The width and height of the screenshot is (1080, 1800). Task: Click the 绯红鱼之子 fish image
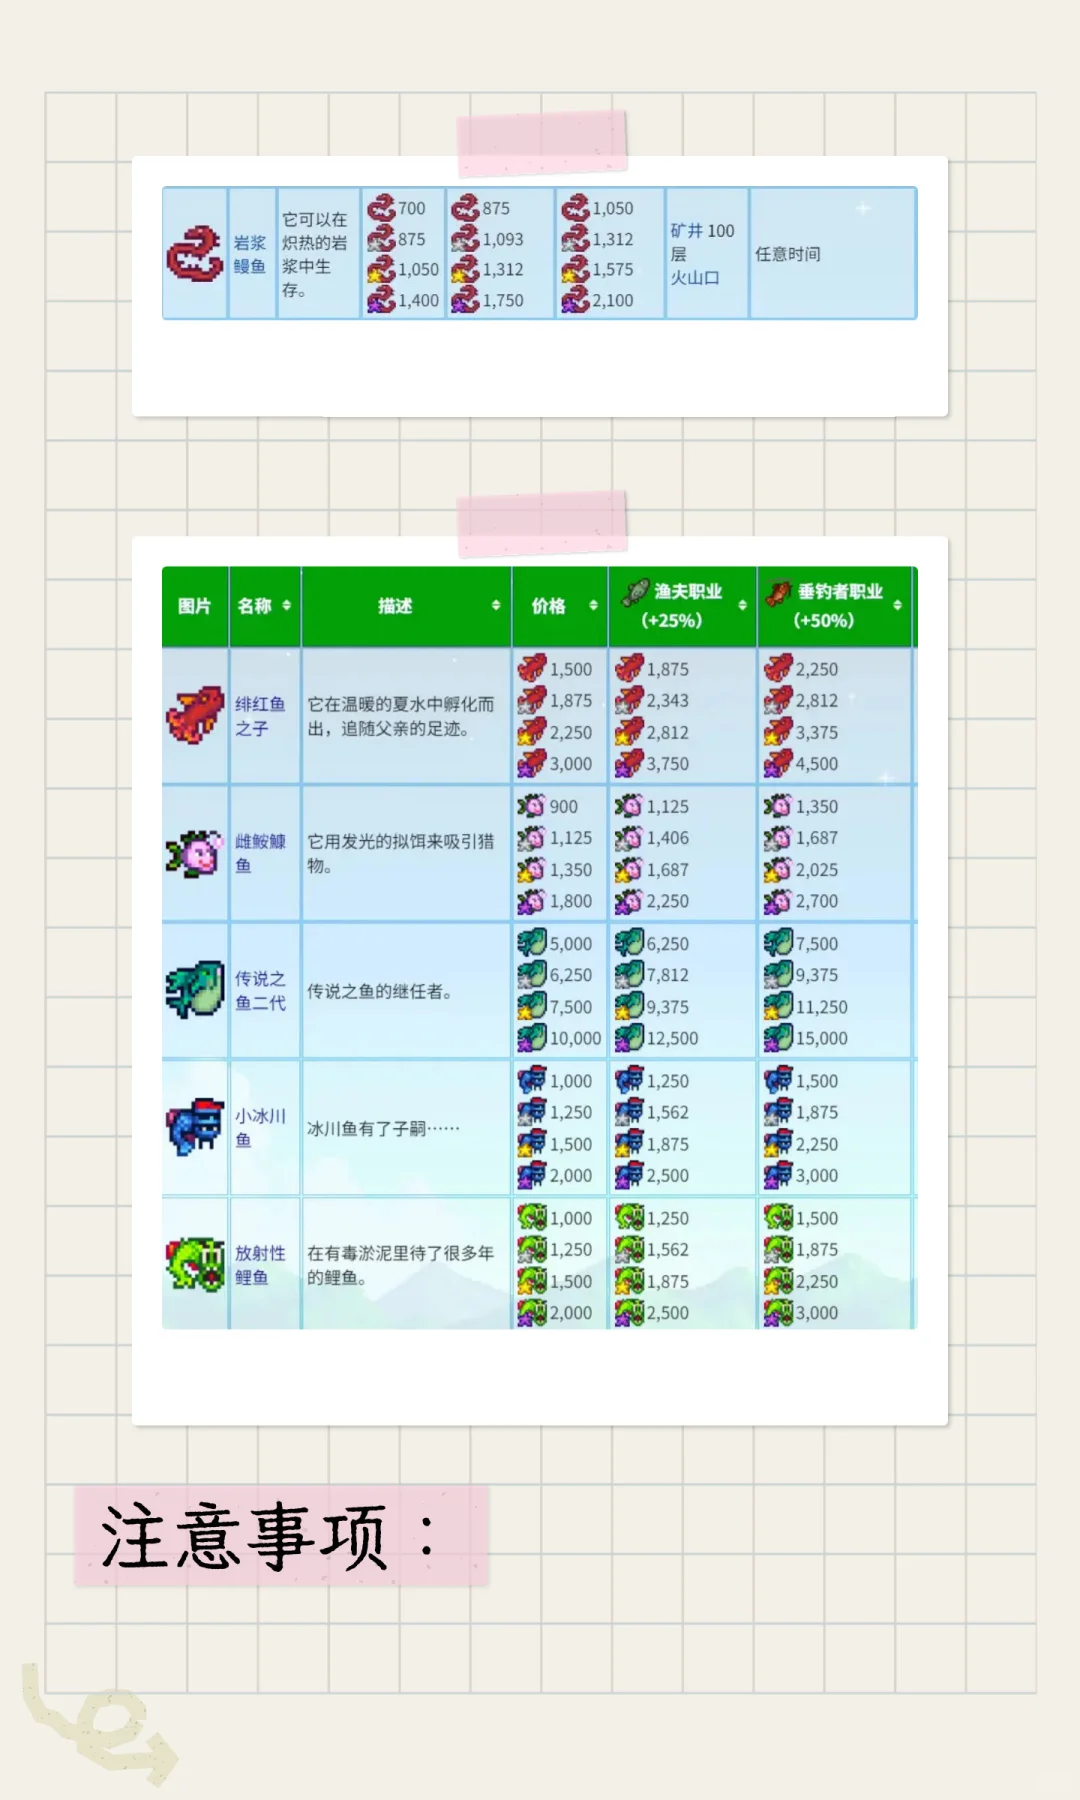(x=195, y=715)
